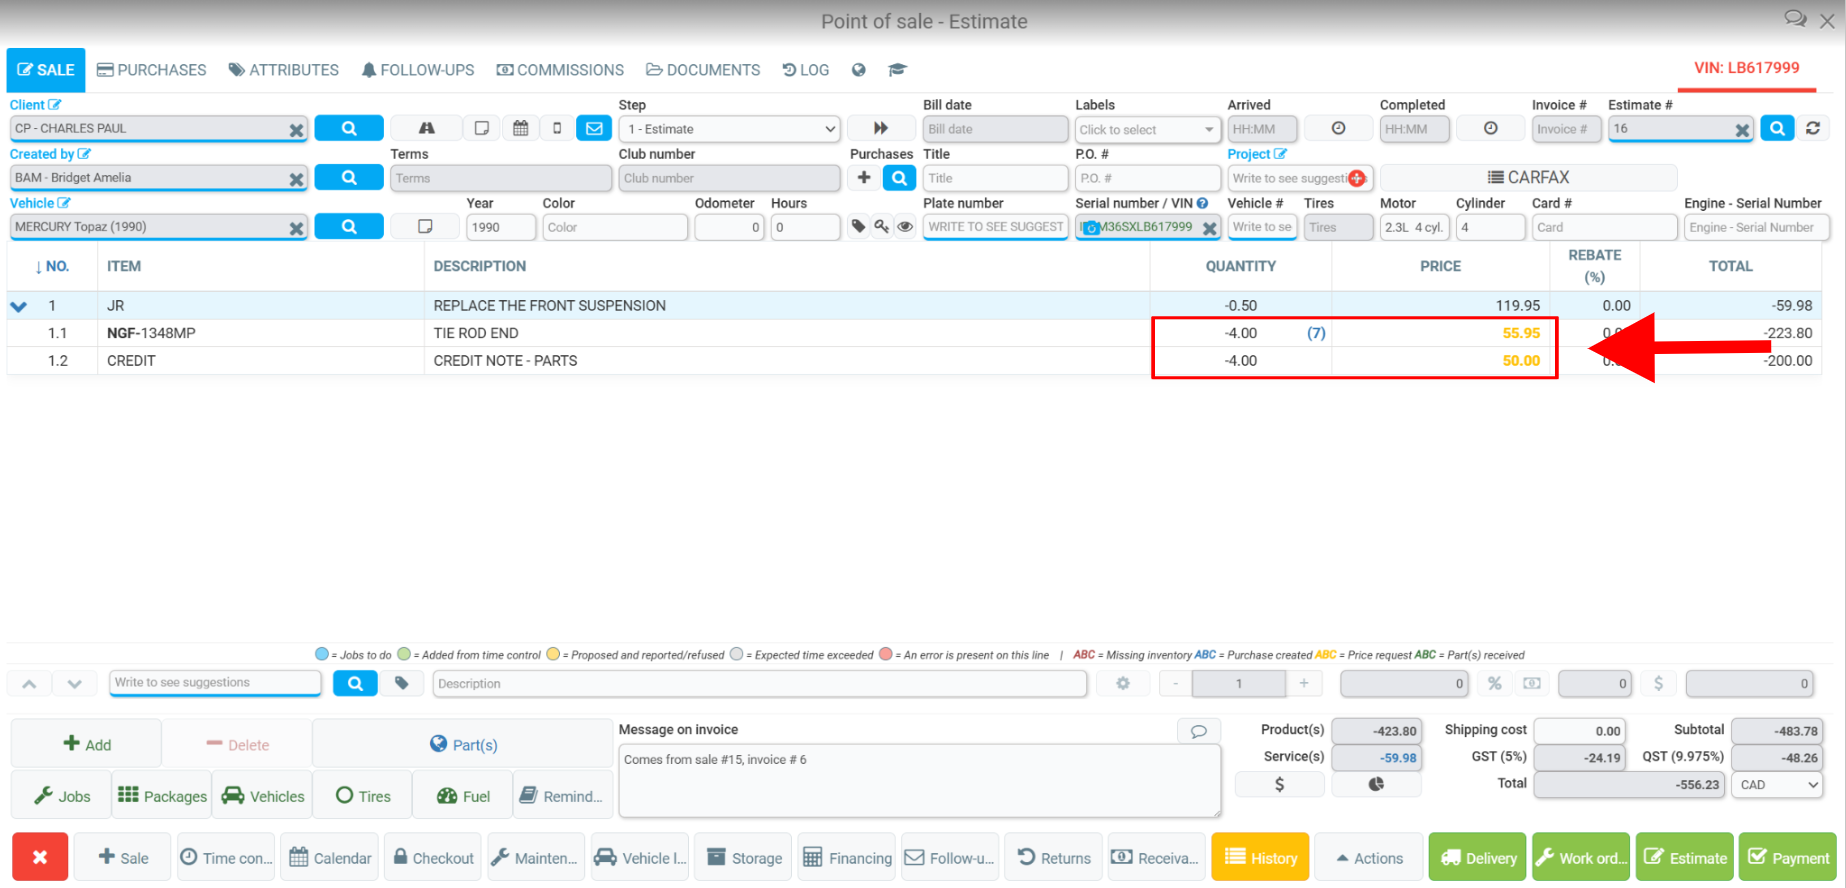Toggle the dollar amount button in item bar

(x=1658, y=683)
